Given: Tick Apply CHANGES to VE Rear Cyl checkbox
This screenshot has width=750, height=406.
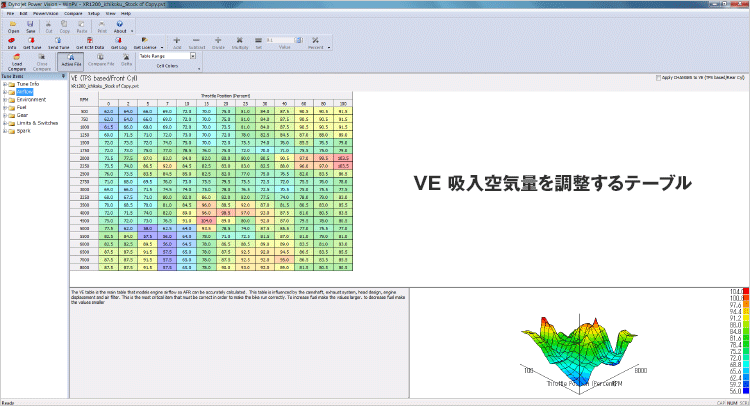Looking at the screenshot, I should pyautogui.click(x=659, y=77).
